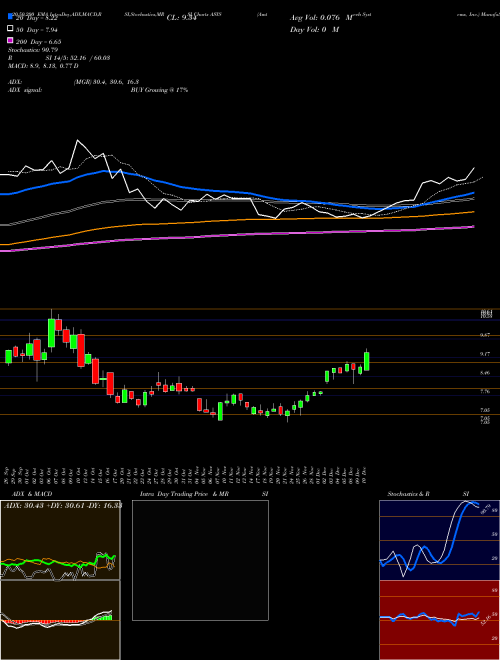This screenshot has height=660, width=500.
Task: Click the peak of the white price line
Action: click(77, 140)
